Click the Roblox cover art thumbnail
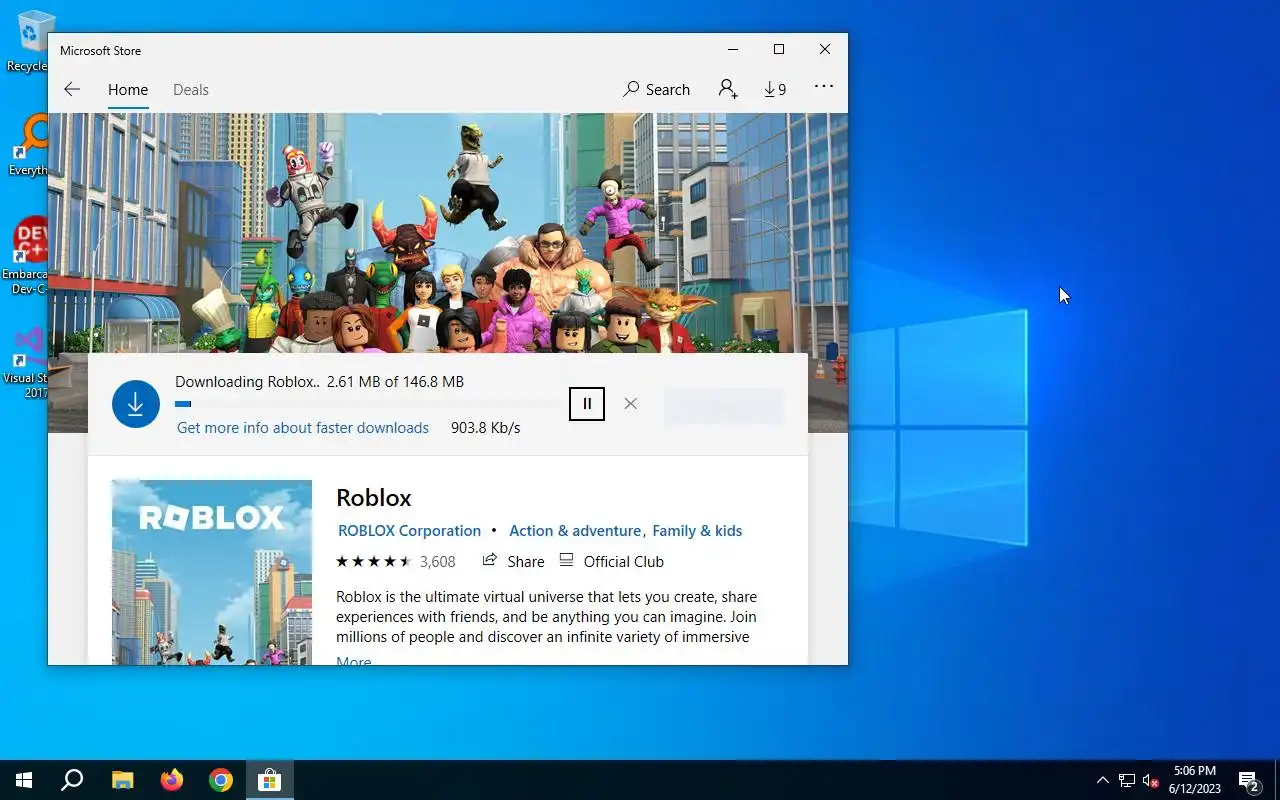This screenshot has height=800, width=1280. tap(212, 572)
